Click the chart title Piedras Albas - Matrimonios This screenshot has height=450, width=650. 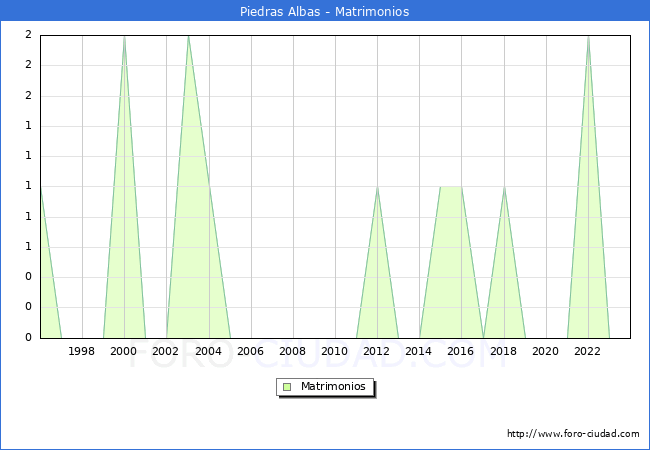325,12
